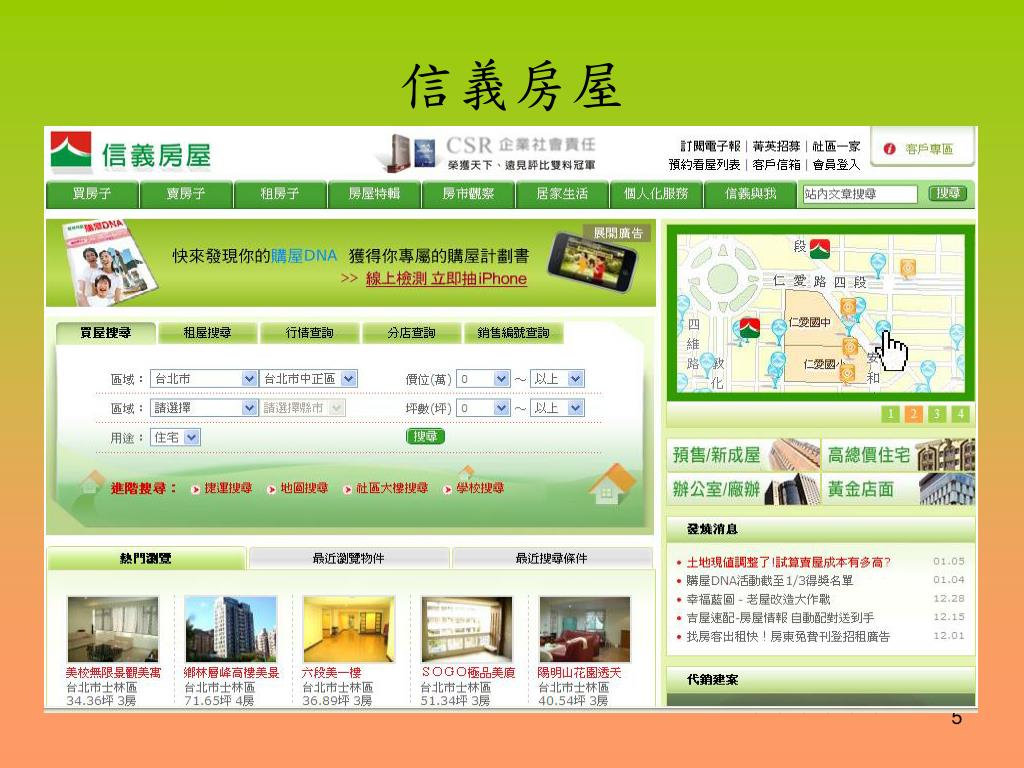
Task: Open the 坪數 minimum dropdown
Action: (483, 408)
